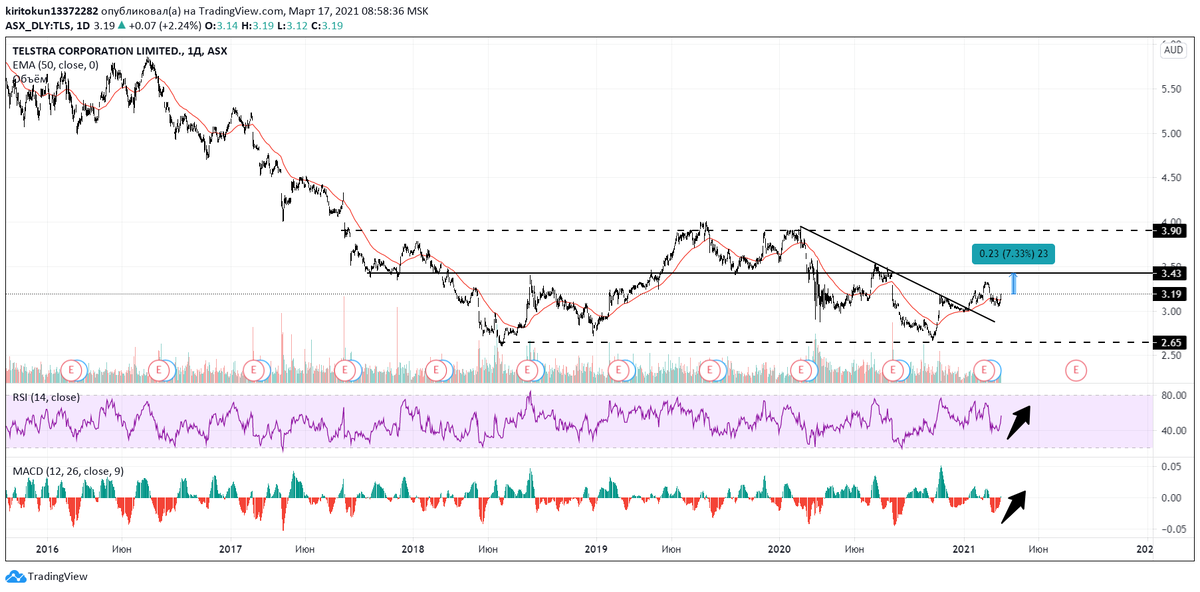Click the -0.05 MACD axis value
1200x592 pixels.
click(x=1174, y=529)
